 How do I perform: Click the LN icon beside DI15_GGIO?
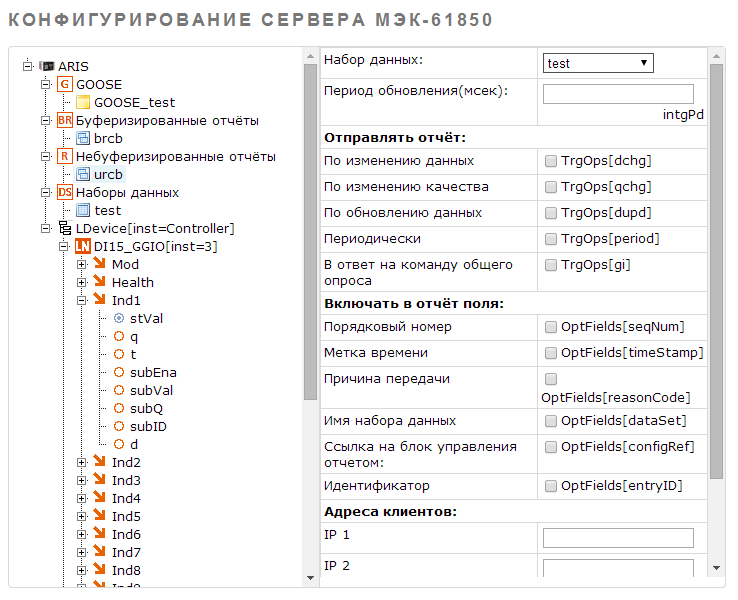coord(83,246)
